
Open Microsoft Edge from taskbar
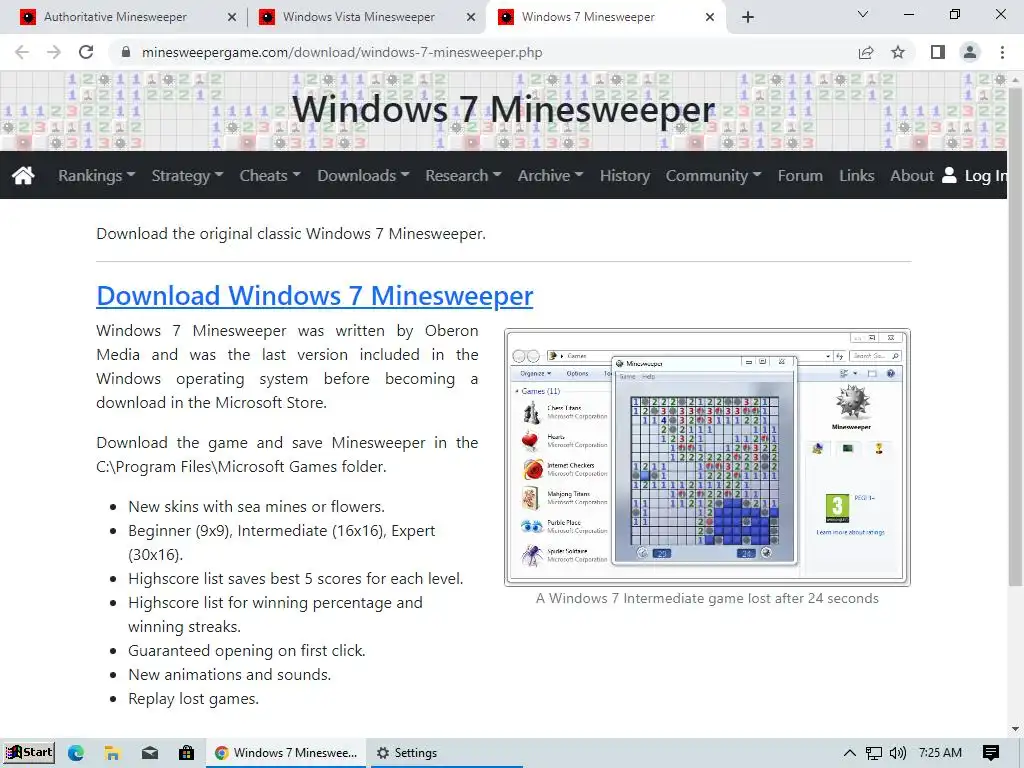pyautogui.click(x=76, y=752)
